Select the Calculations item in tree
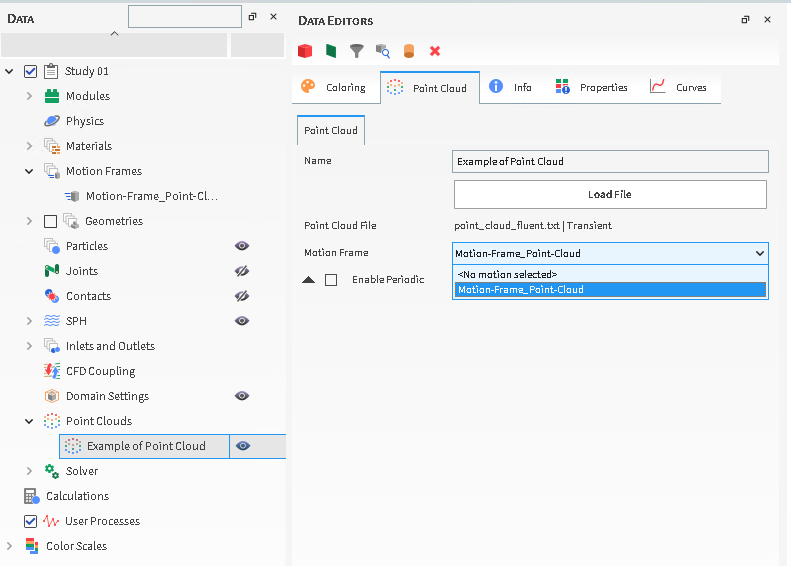 coord(77,496)
